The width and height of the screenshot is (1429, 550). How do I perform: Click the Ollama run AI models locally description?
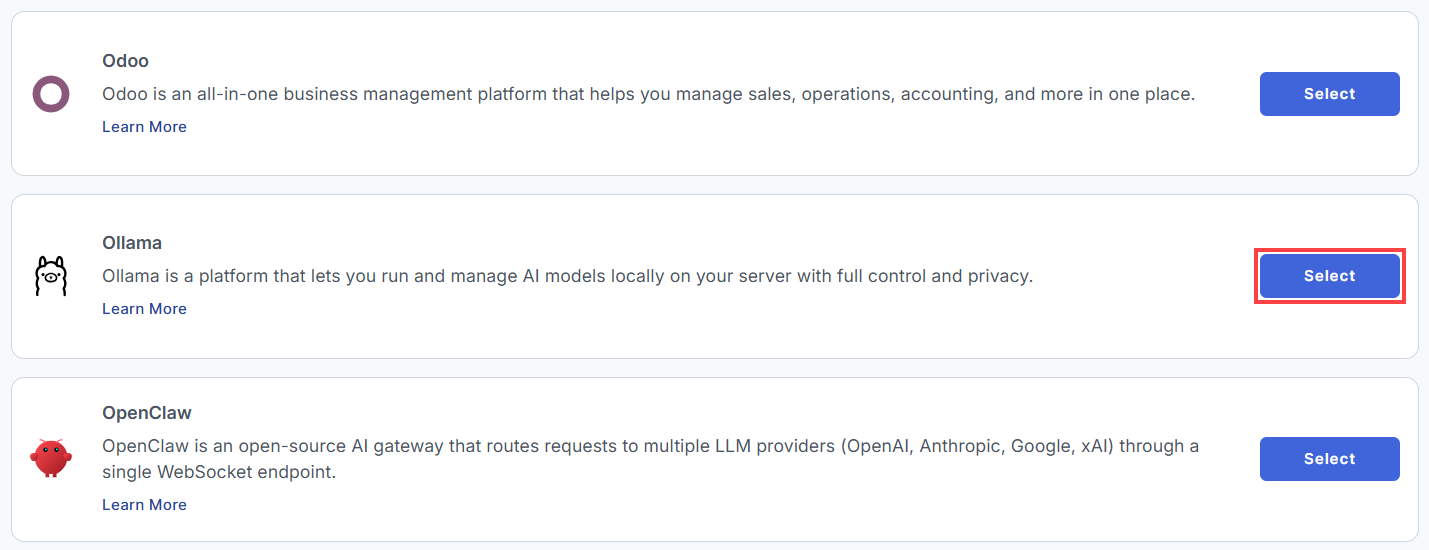tap(567, 276)
